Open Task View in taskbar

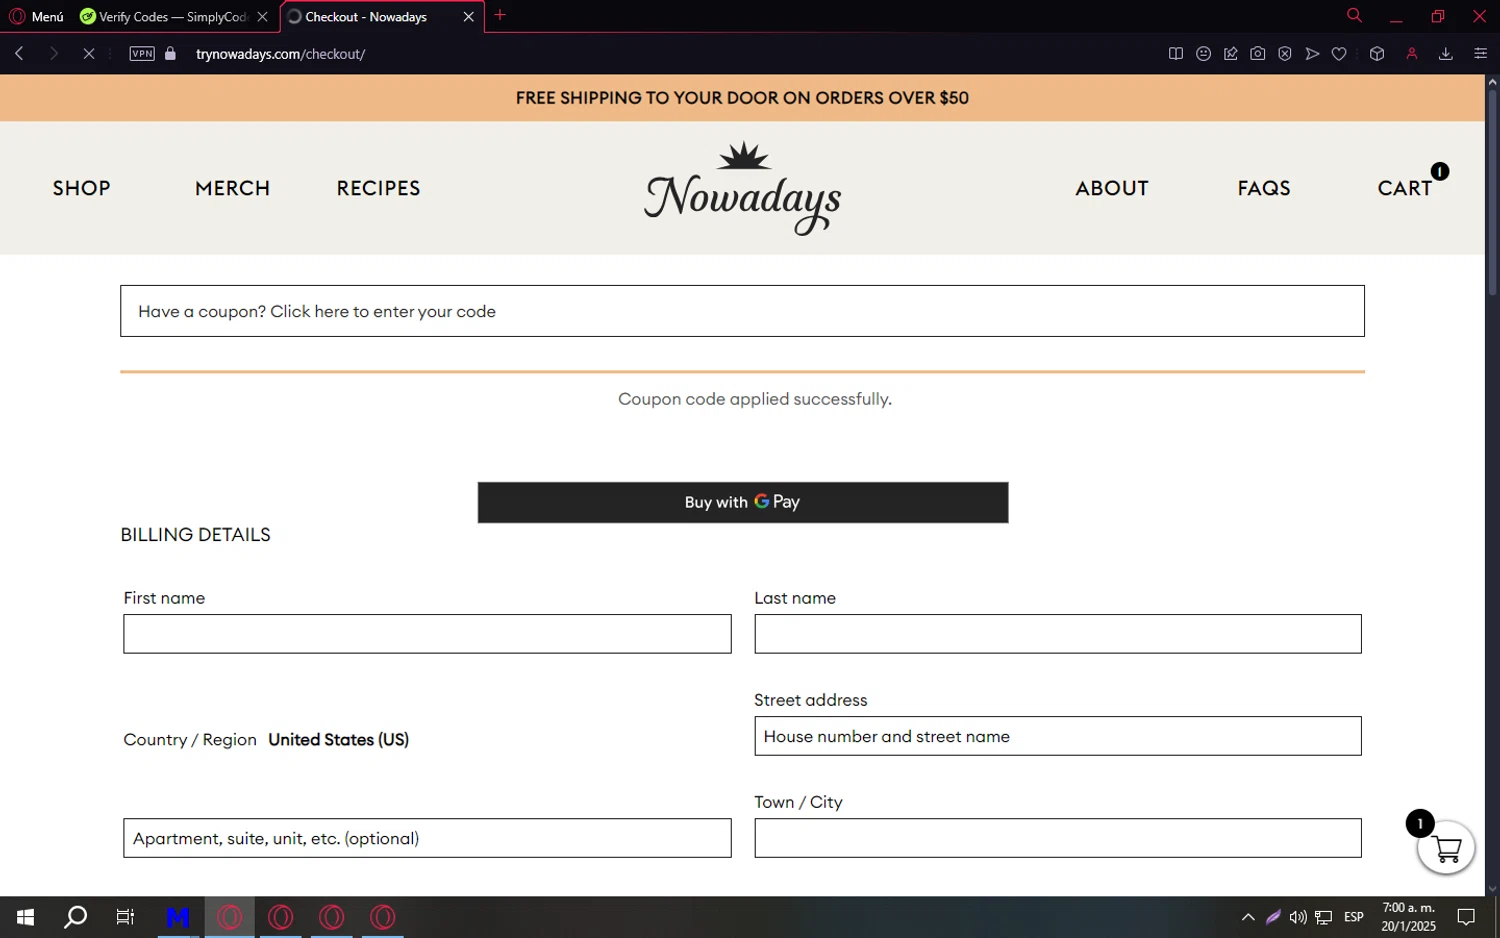[x=125, y=917]
